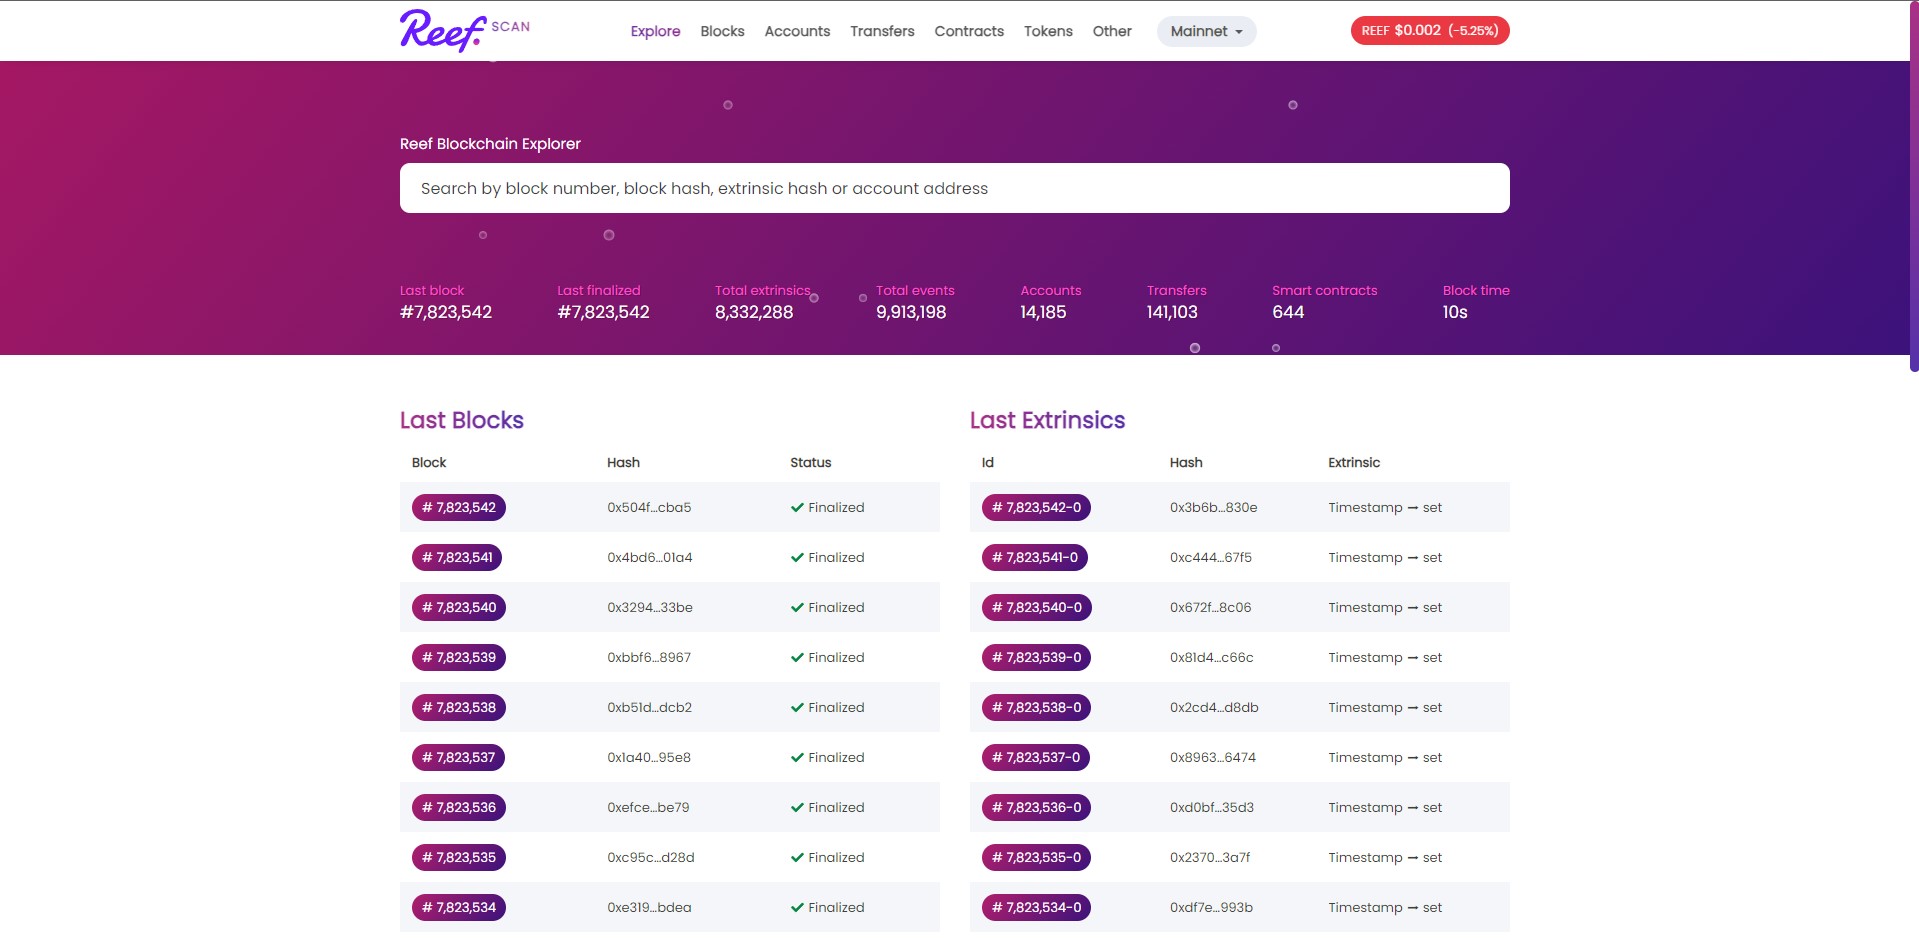
Task: Open the Accounts menu item
Action: pos(797,31)
